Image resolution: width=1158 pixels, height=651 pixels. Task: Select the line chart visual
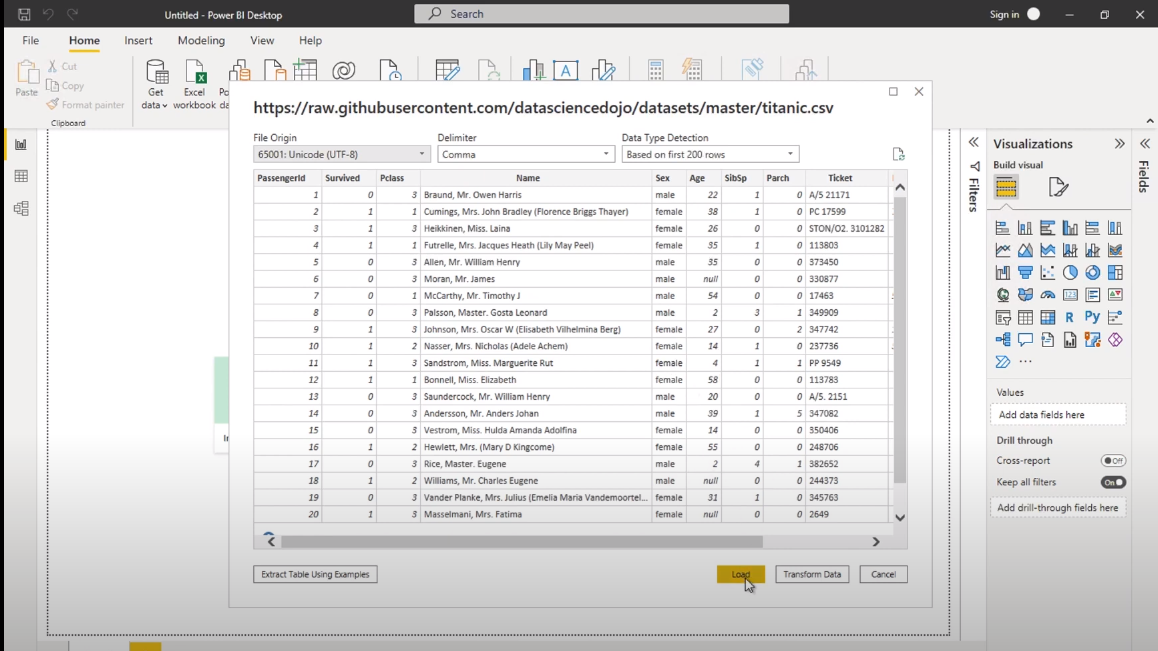(x=1002, y=250)
